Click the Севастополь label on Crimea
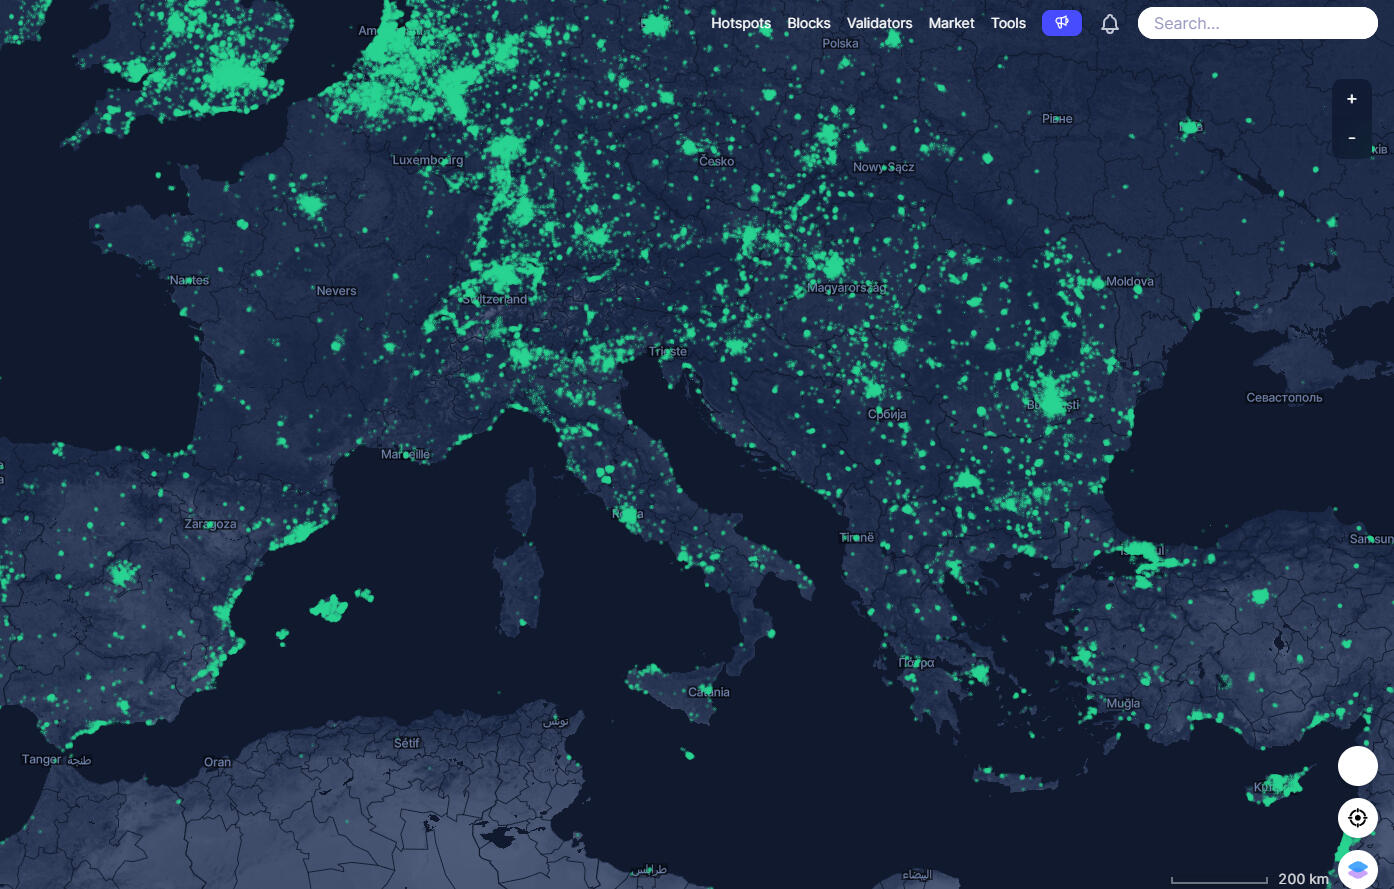 coord(1284,398)
